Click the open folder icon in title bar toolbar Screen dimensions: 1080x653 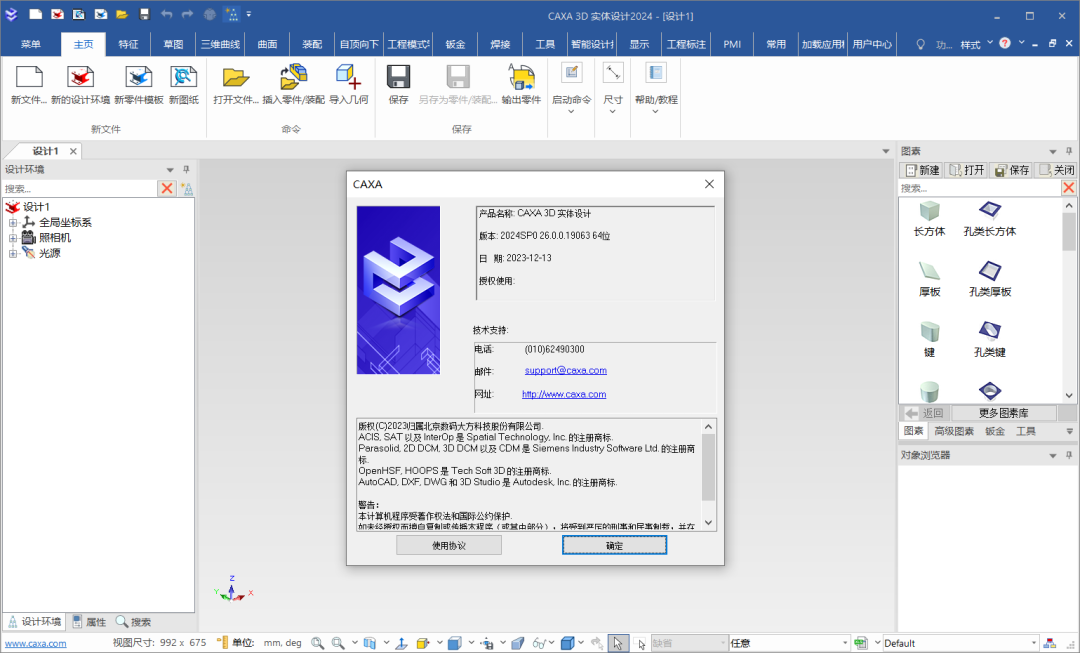122,14
